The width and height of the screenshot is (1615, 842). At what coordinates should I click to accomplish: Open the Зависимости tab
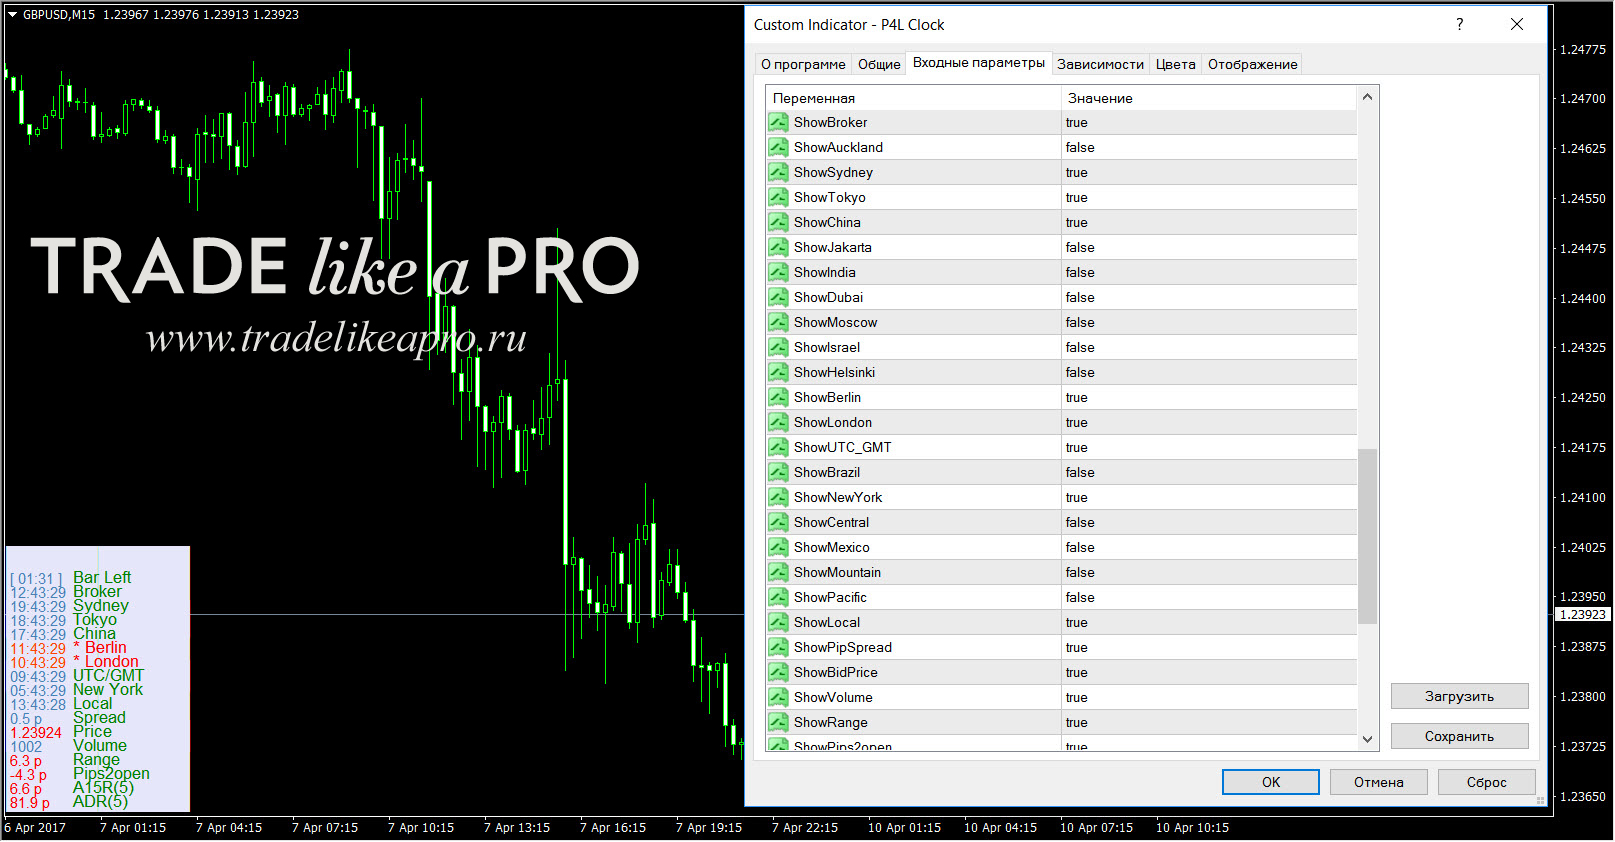pyautogui.click(x=1100, y=64)
